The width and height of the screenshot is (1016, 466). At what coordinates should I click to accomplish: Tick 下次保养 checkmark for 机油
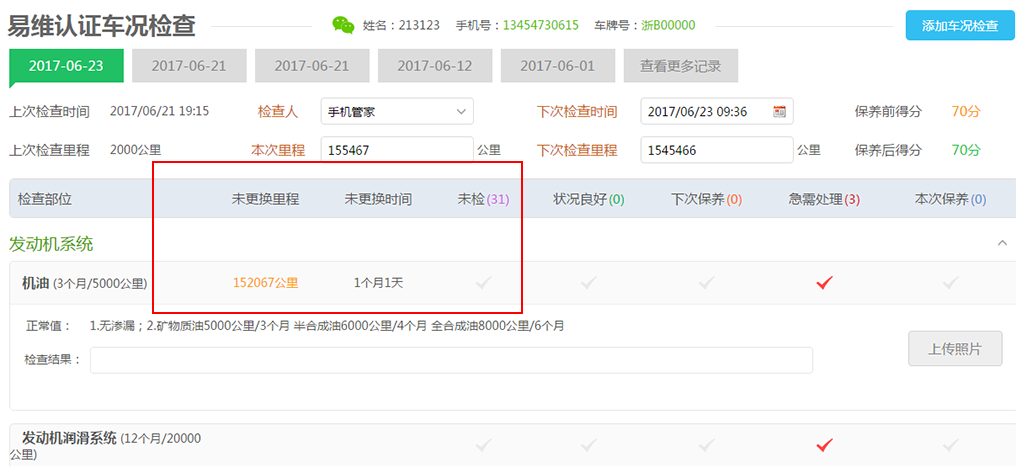706,284
